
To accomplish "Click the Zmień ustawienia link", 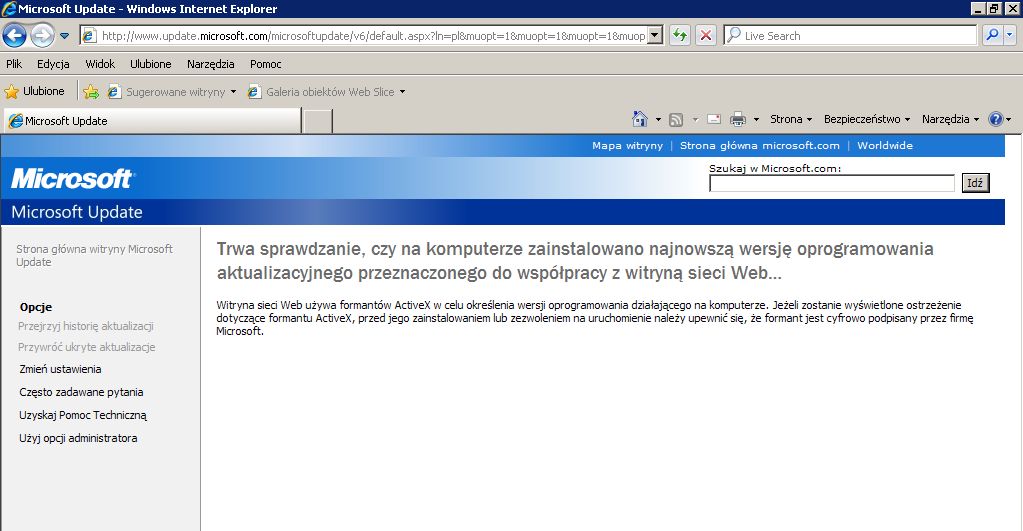I will tap(60, 369).
